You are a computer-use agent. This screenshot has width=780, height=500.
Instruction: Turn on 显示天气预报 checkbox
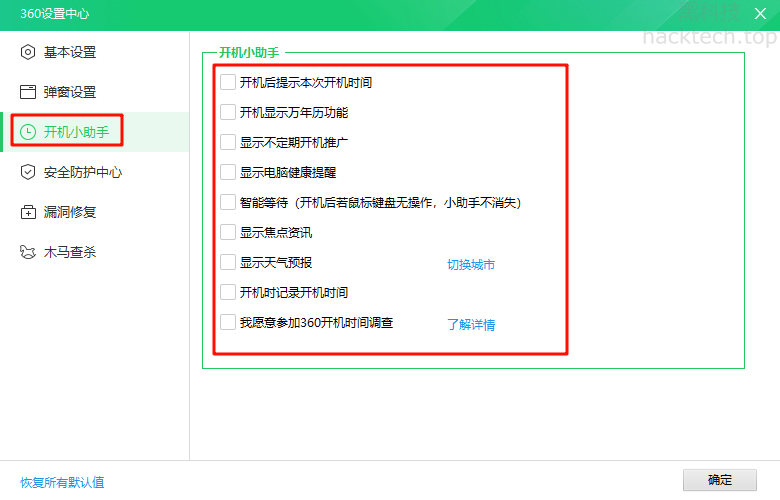pos(228,262)
